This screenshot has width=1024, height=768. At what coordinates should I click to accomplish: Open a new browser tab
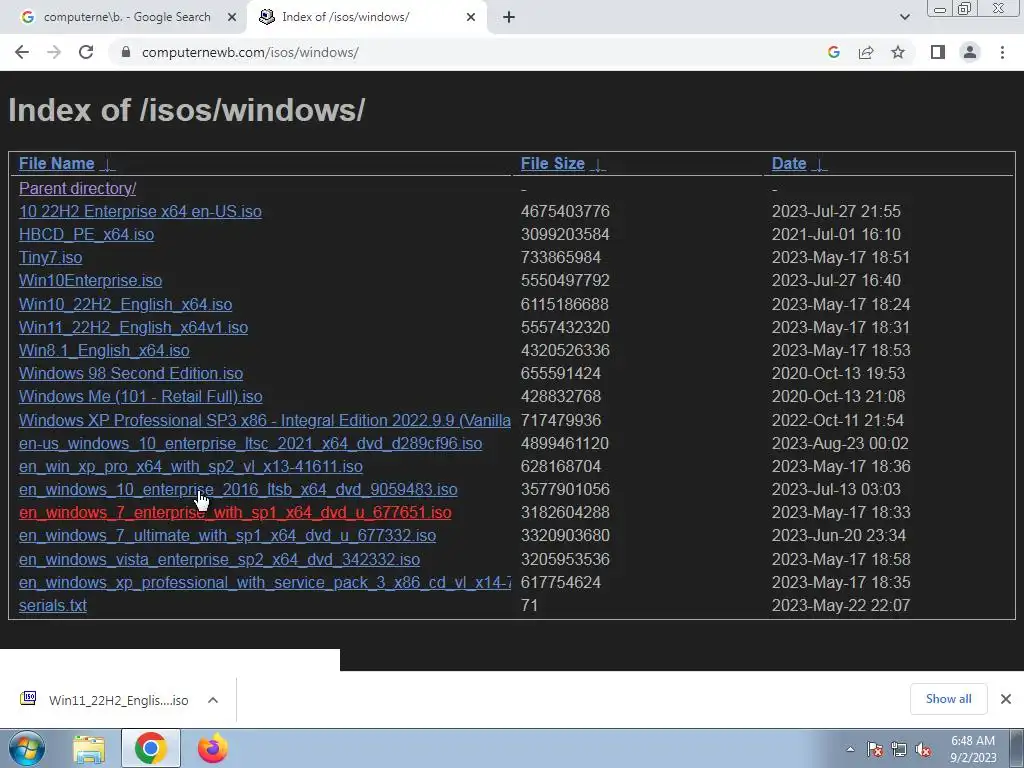click(509, 18)
